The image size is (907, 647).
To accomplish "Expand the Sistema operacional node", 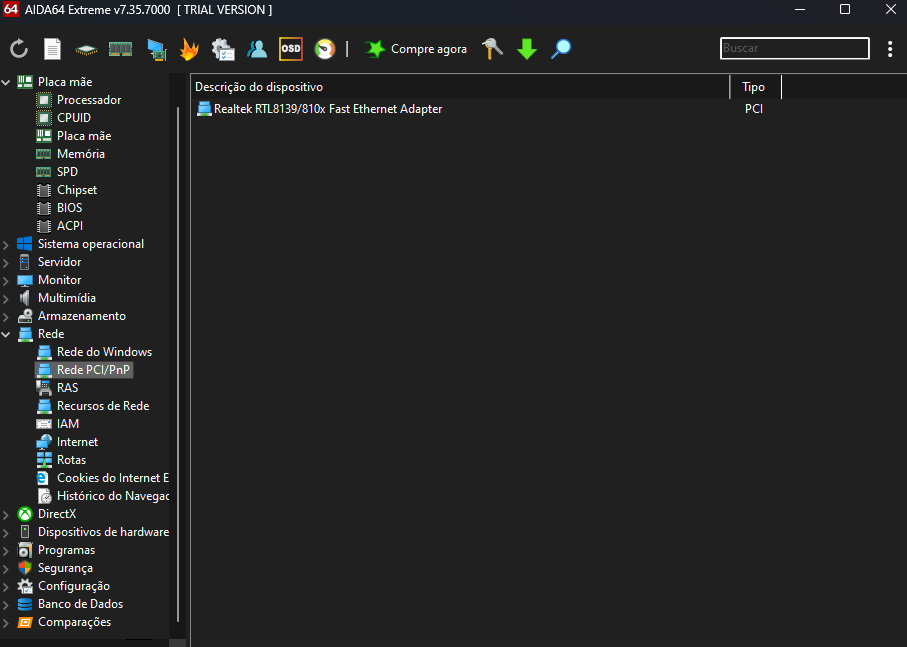I will 6,245.
